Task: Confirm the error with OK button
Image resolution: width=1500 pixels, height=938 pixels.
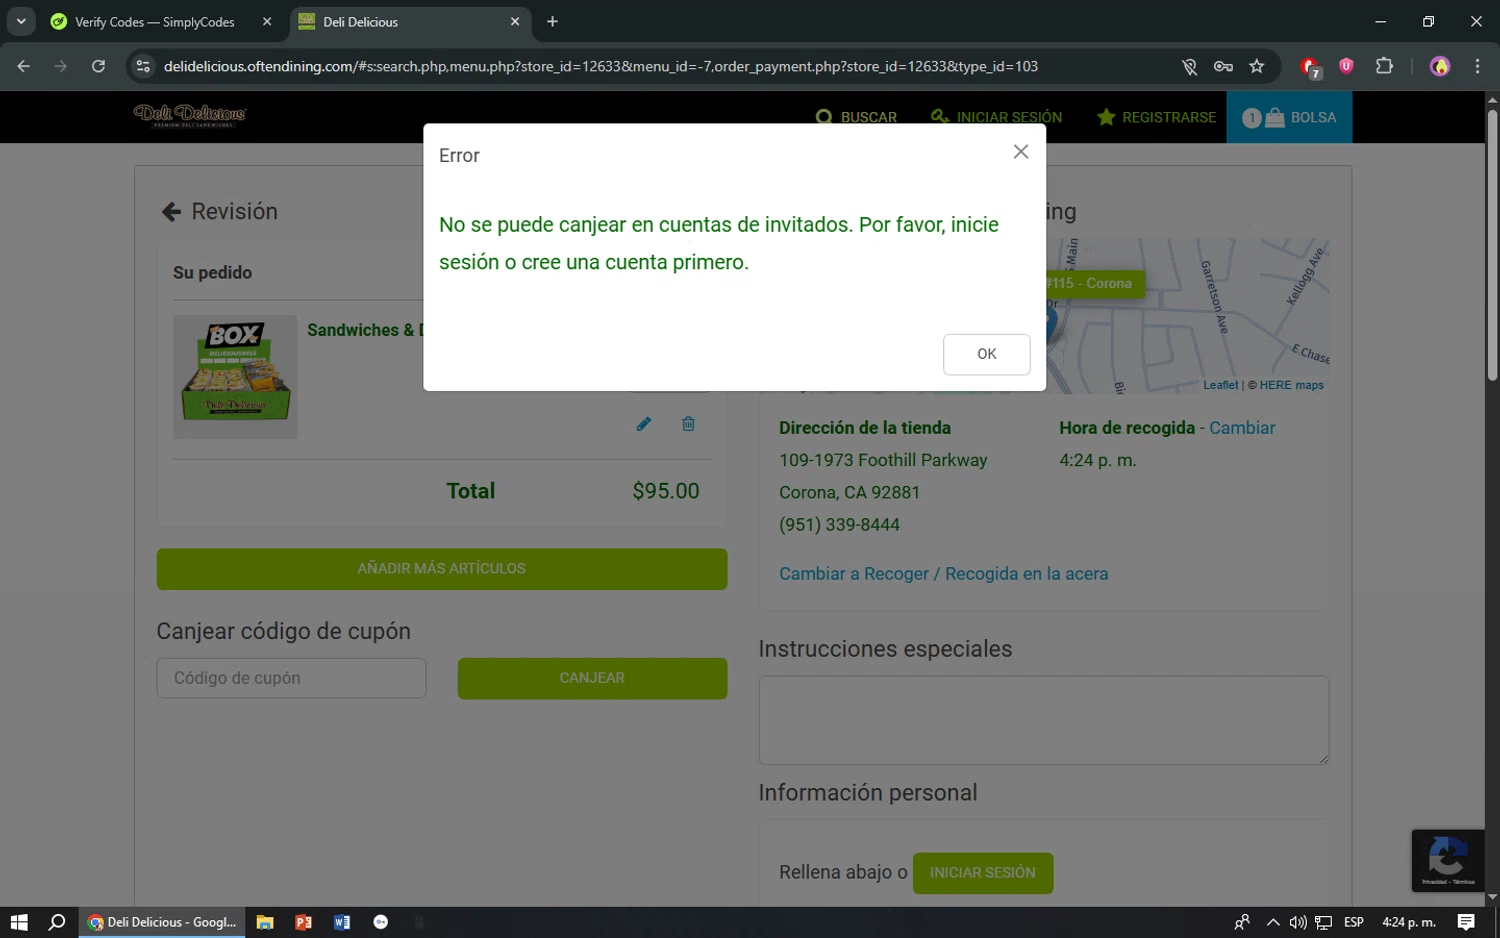Action: (986, 354)
